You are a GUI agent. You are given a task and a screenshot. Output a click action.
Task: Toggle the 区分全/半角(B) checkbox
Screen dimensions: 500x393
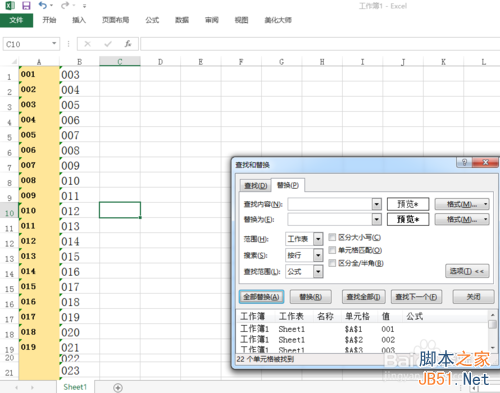(332, 263)
